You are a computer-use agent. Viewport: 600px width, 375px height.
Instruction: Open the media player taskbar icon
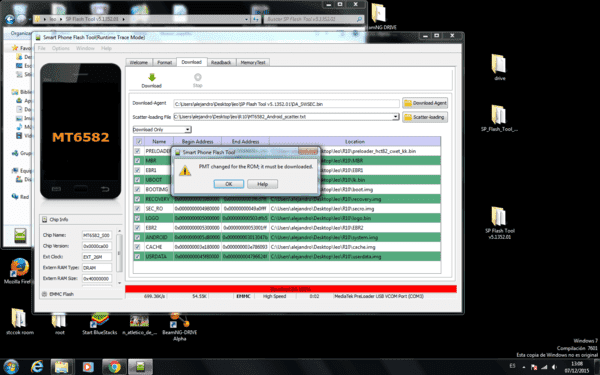[x=88, y=367]
